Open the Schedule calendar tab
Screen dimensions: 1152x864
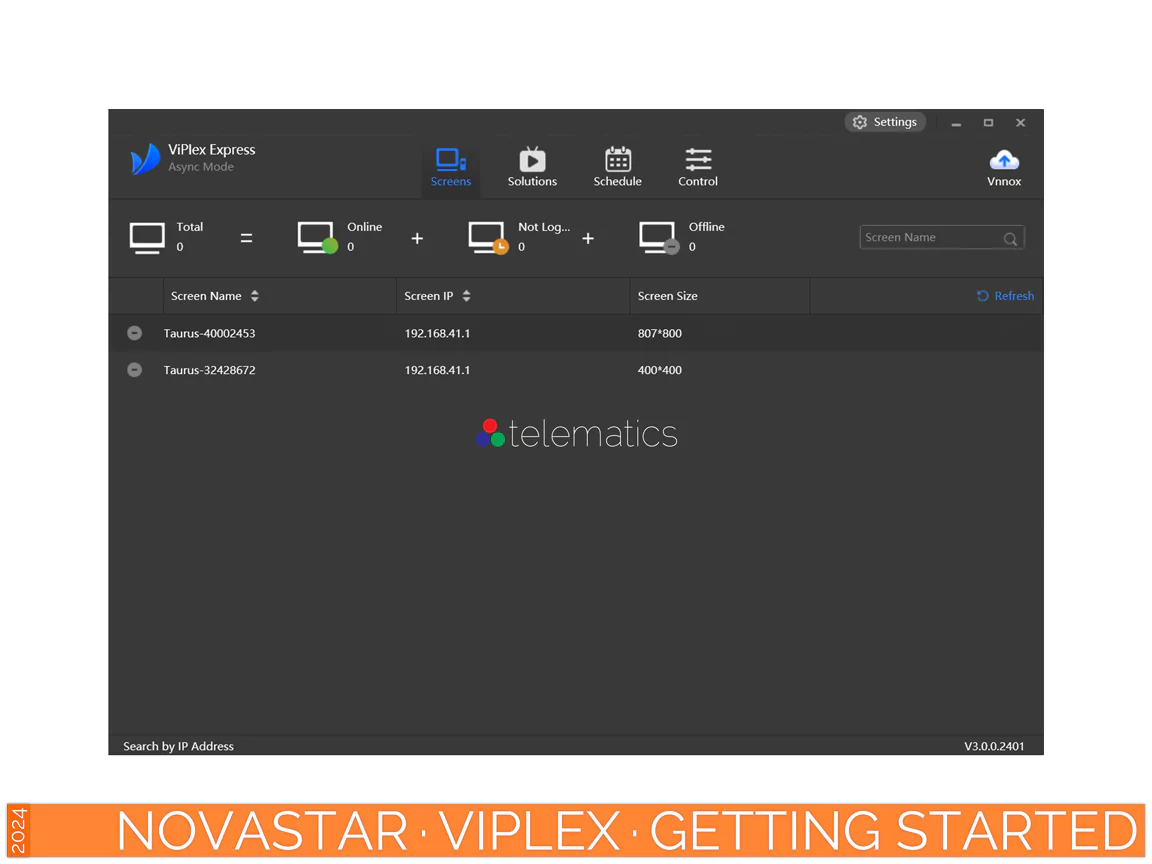pyautogui.click(x=617, y=167)
